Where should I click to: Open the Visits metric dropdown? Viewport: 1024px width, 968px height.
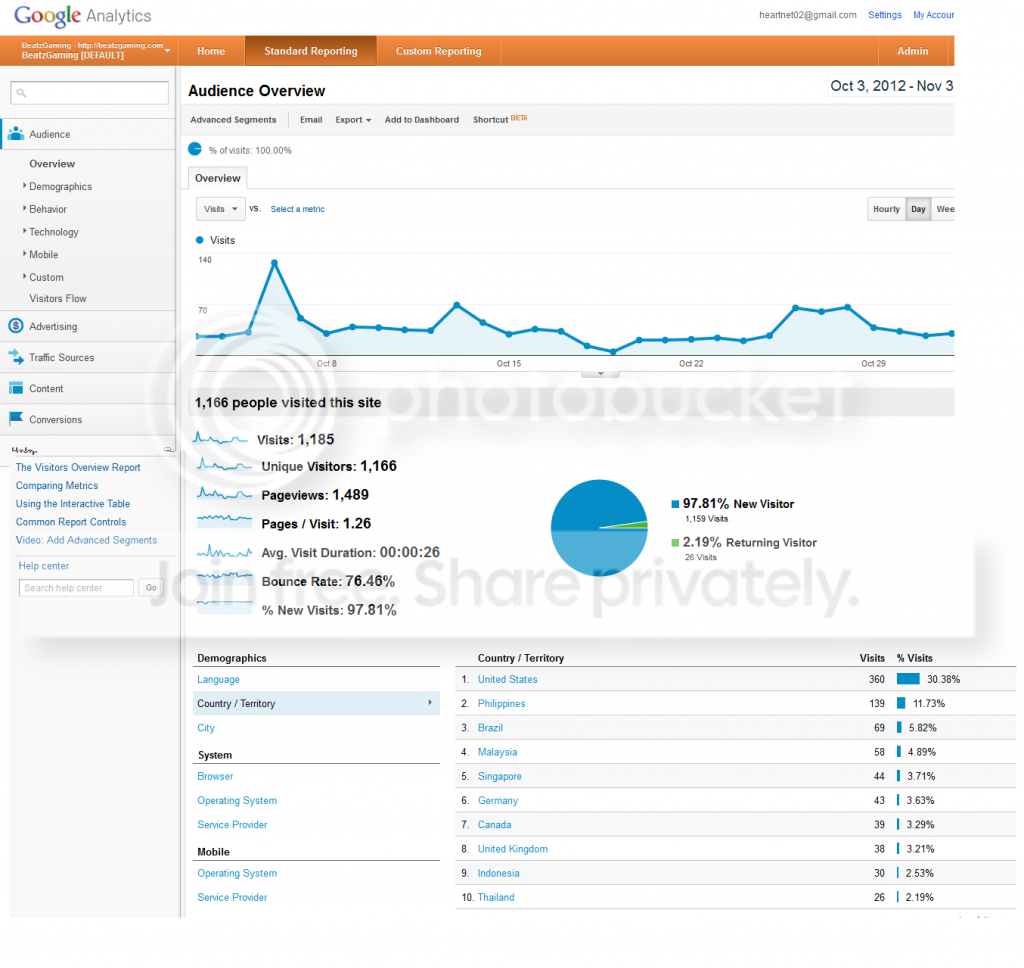tap(221, 209)
